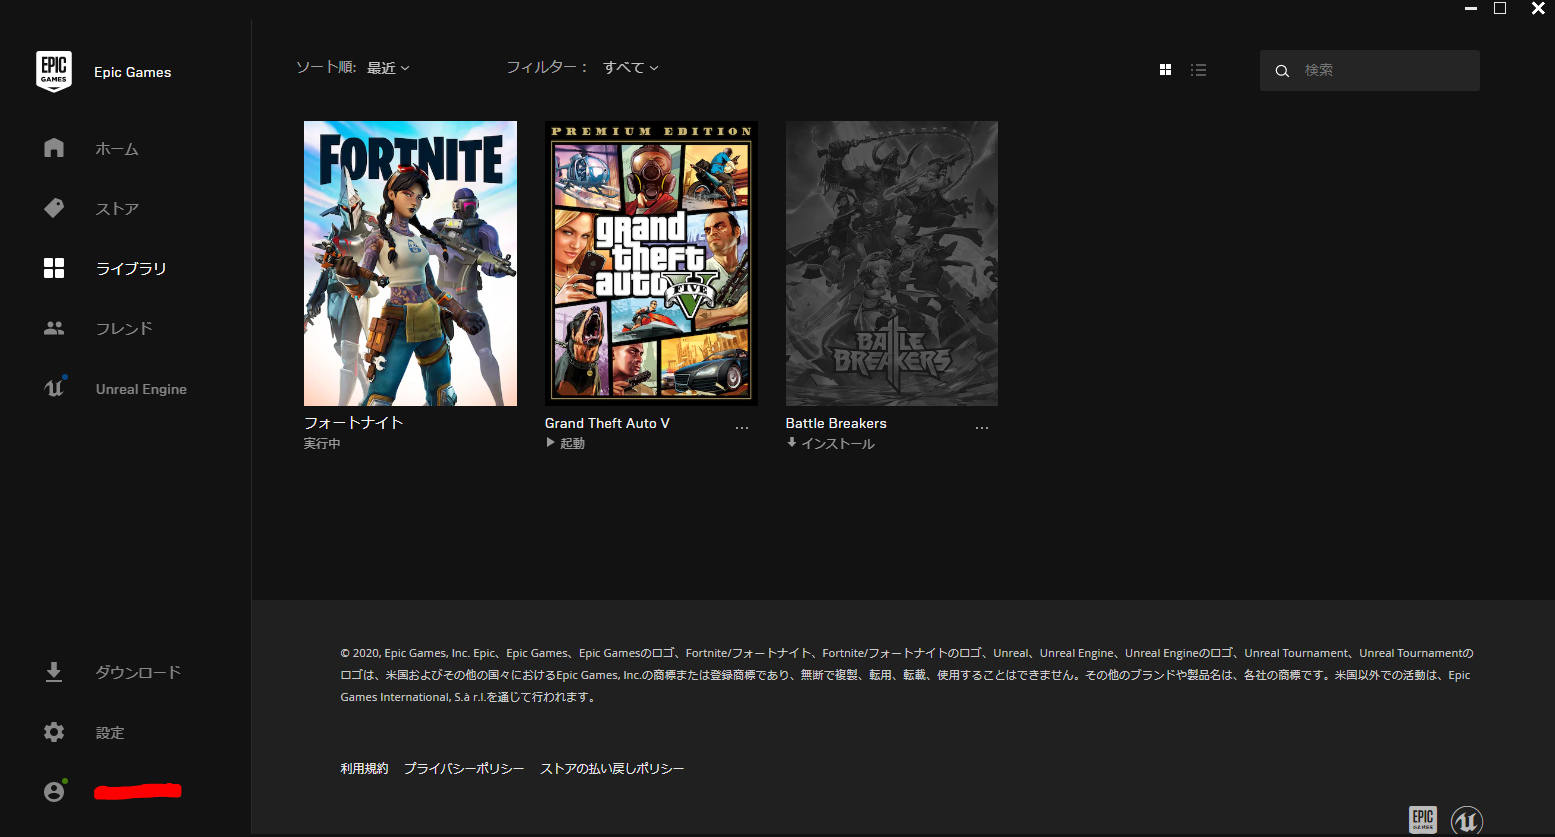Open ダウンロード in sidebar
1555x837 pixels.
138,672
